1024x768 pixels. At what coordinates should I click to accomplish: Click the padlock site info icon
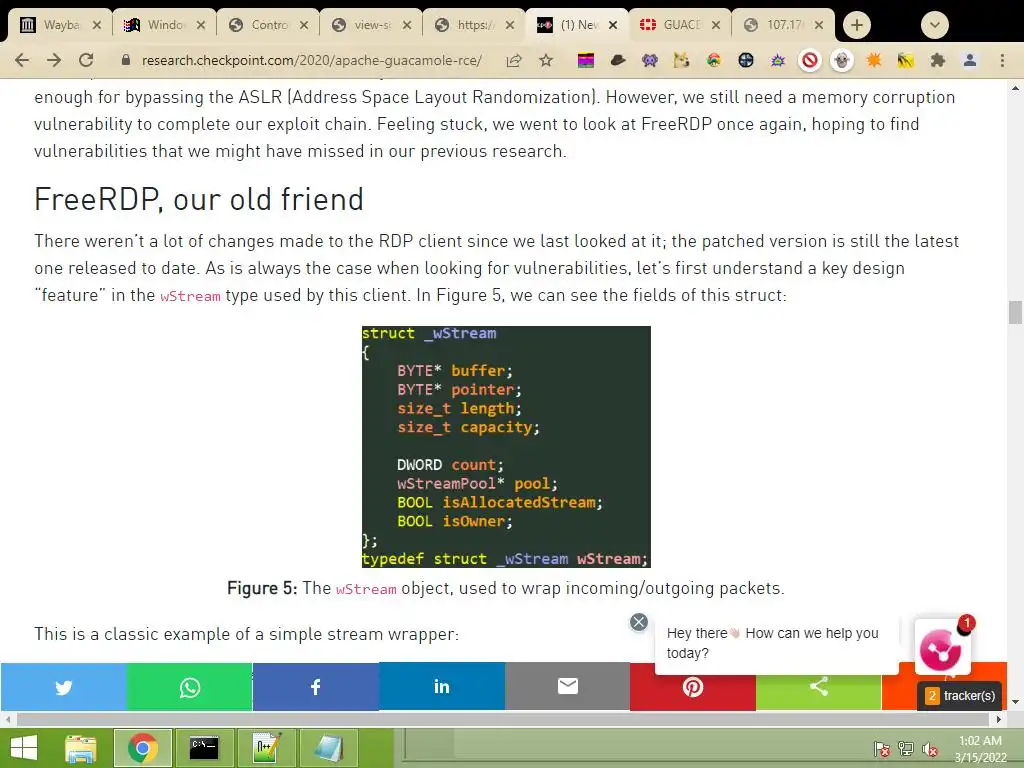tap(126, 60)
